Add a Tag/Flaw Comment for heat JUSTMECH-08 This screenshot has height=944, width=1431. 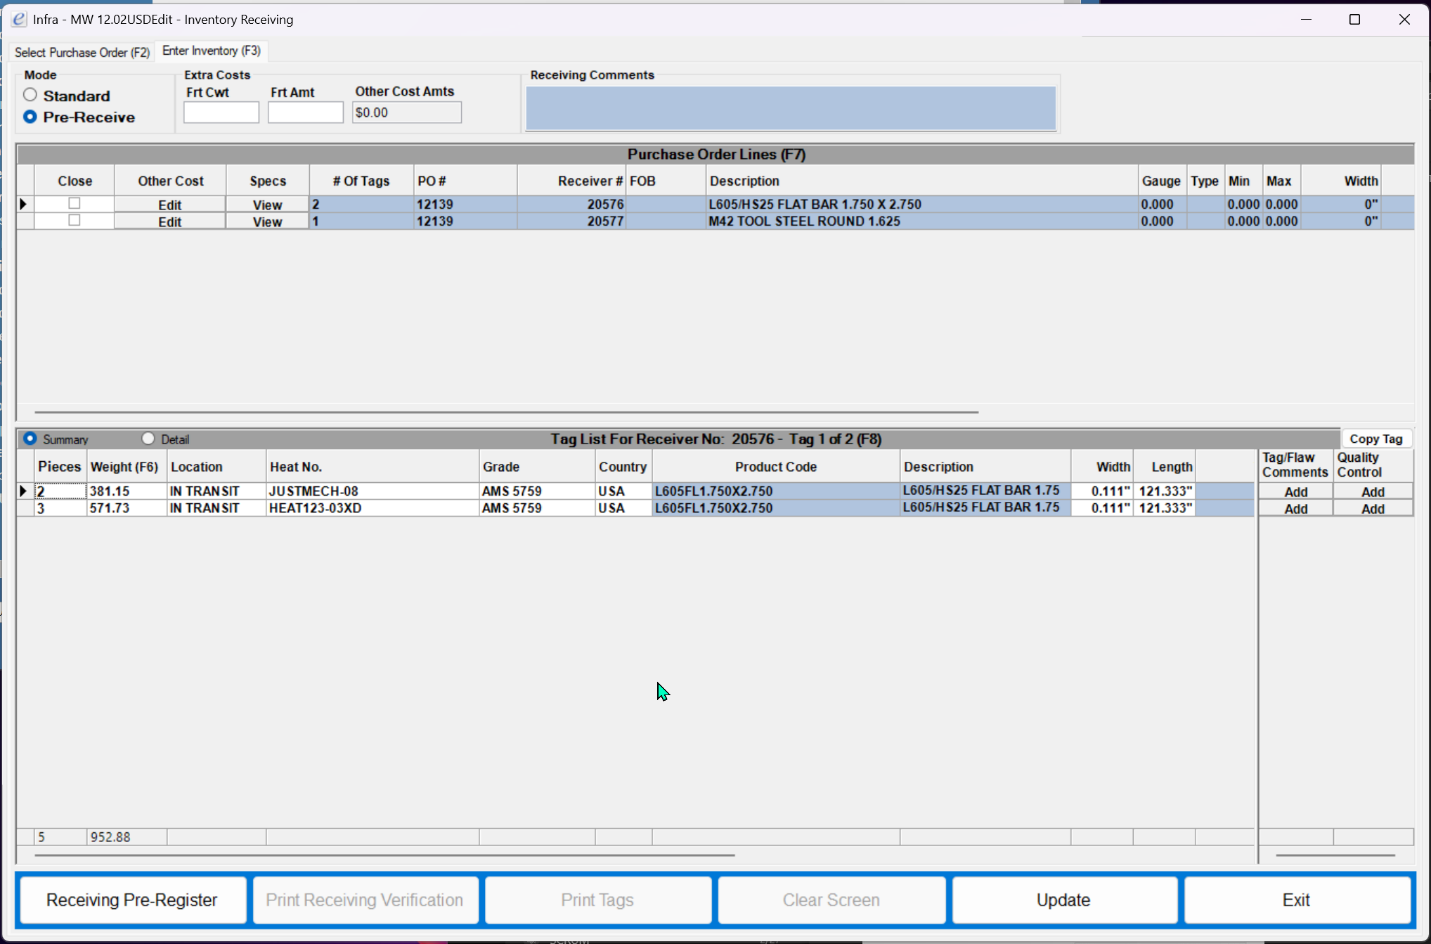click(1295, 491)
